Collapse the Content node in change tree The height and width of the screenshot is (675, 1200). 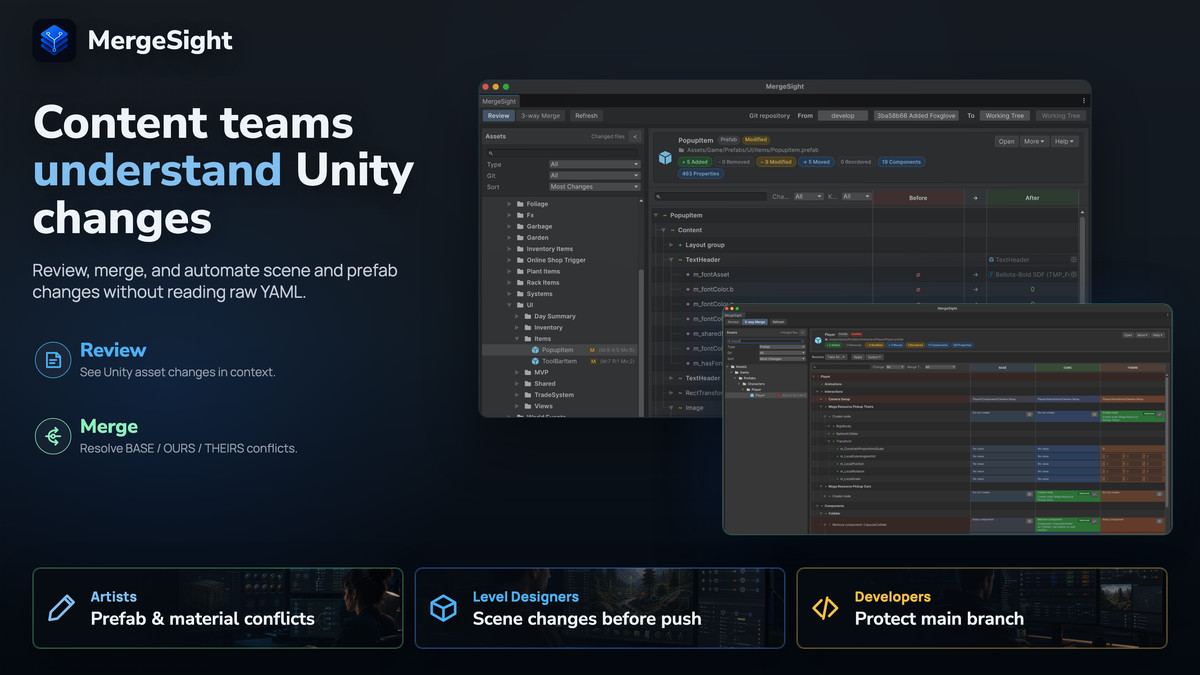point(663,230)
